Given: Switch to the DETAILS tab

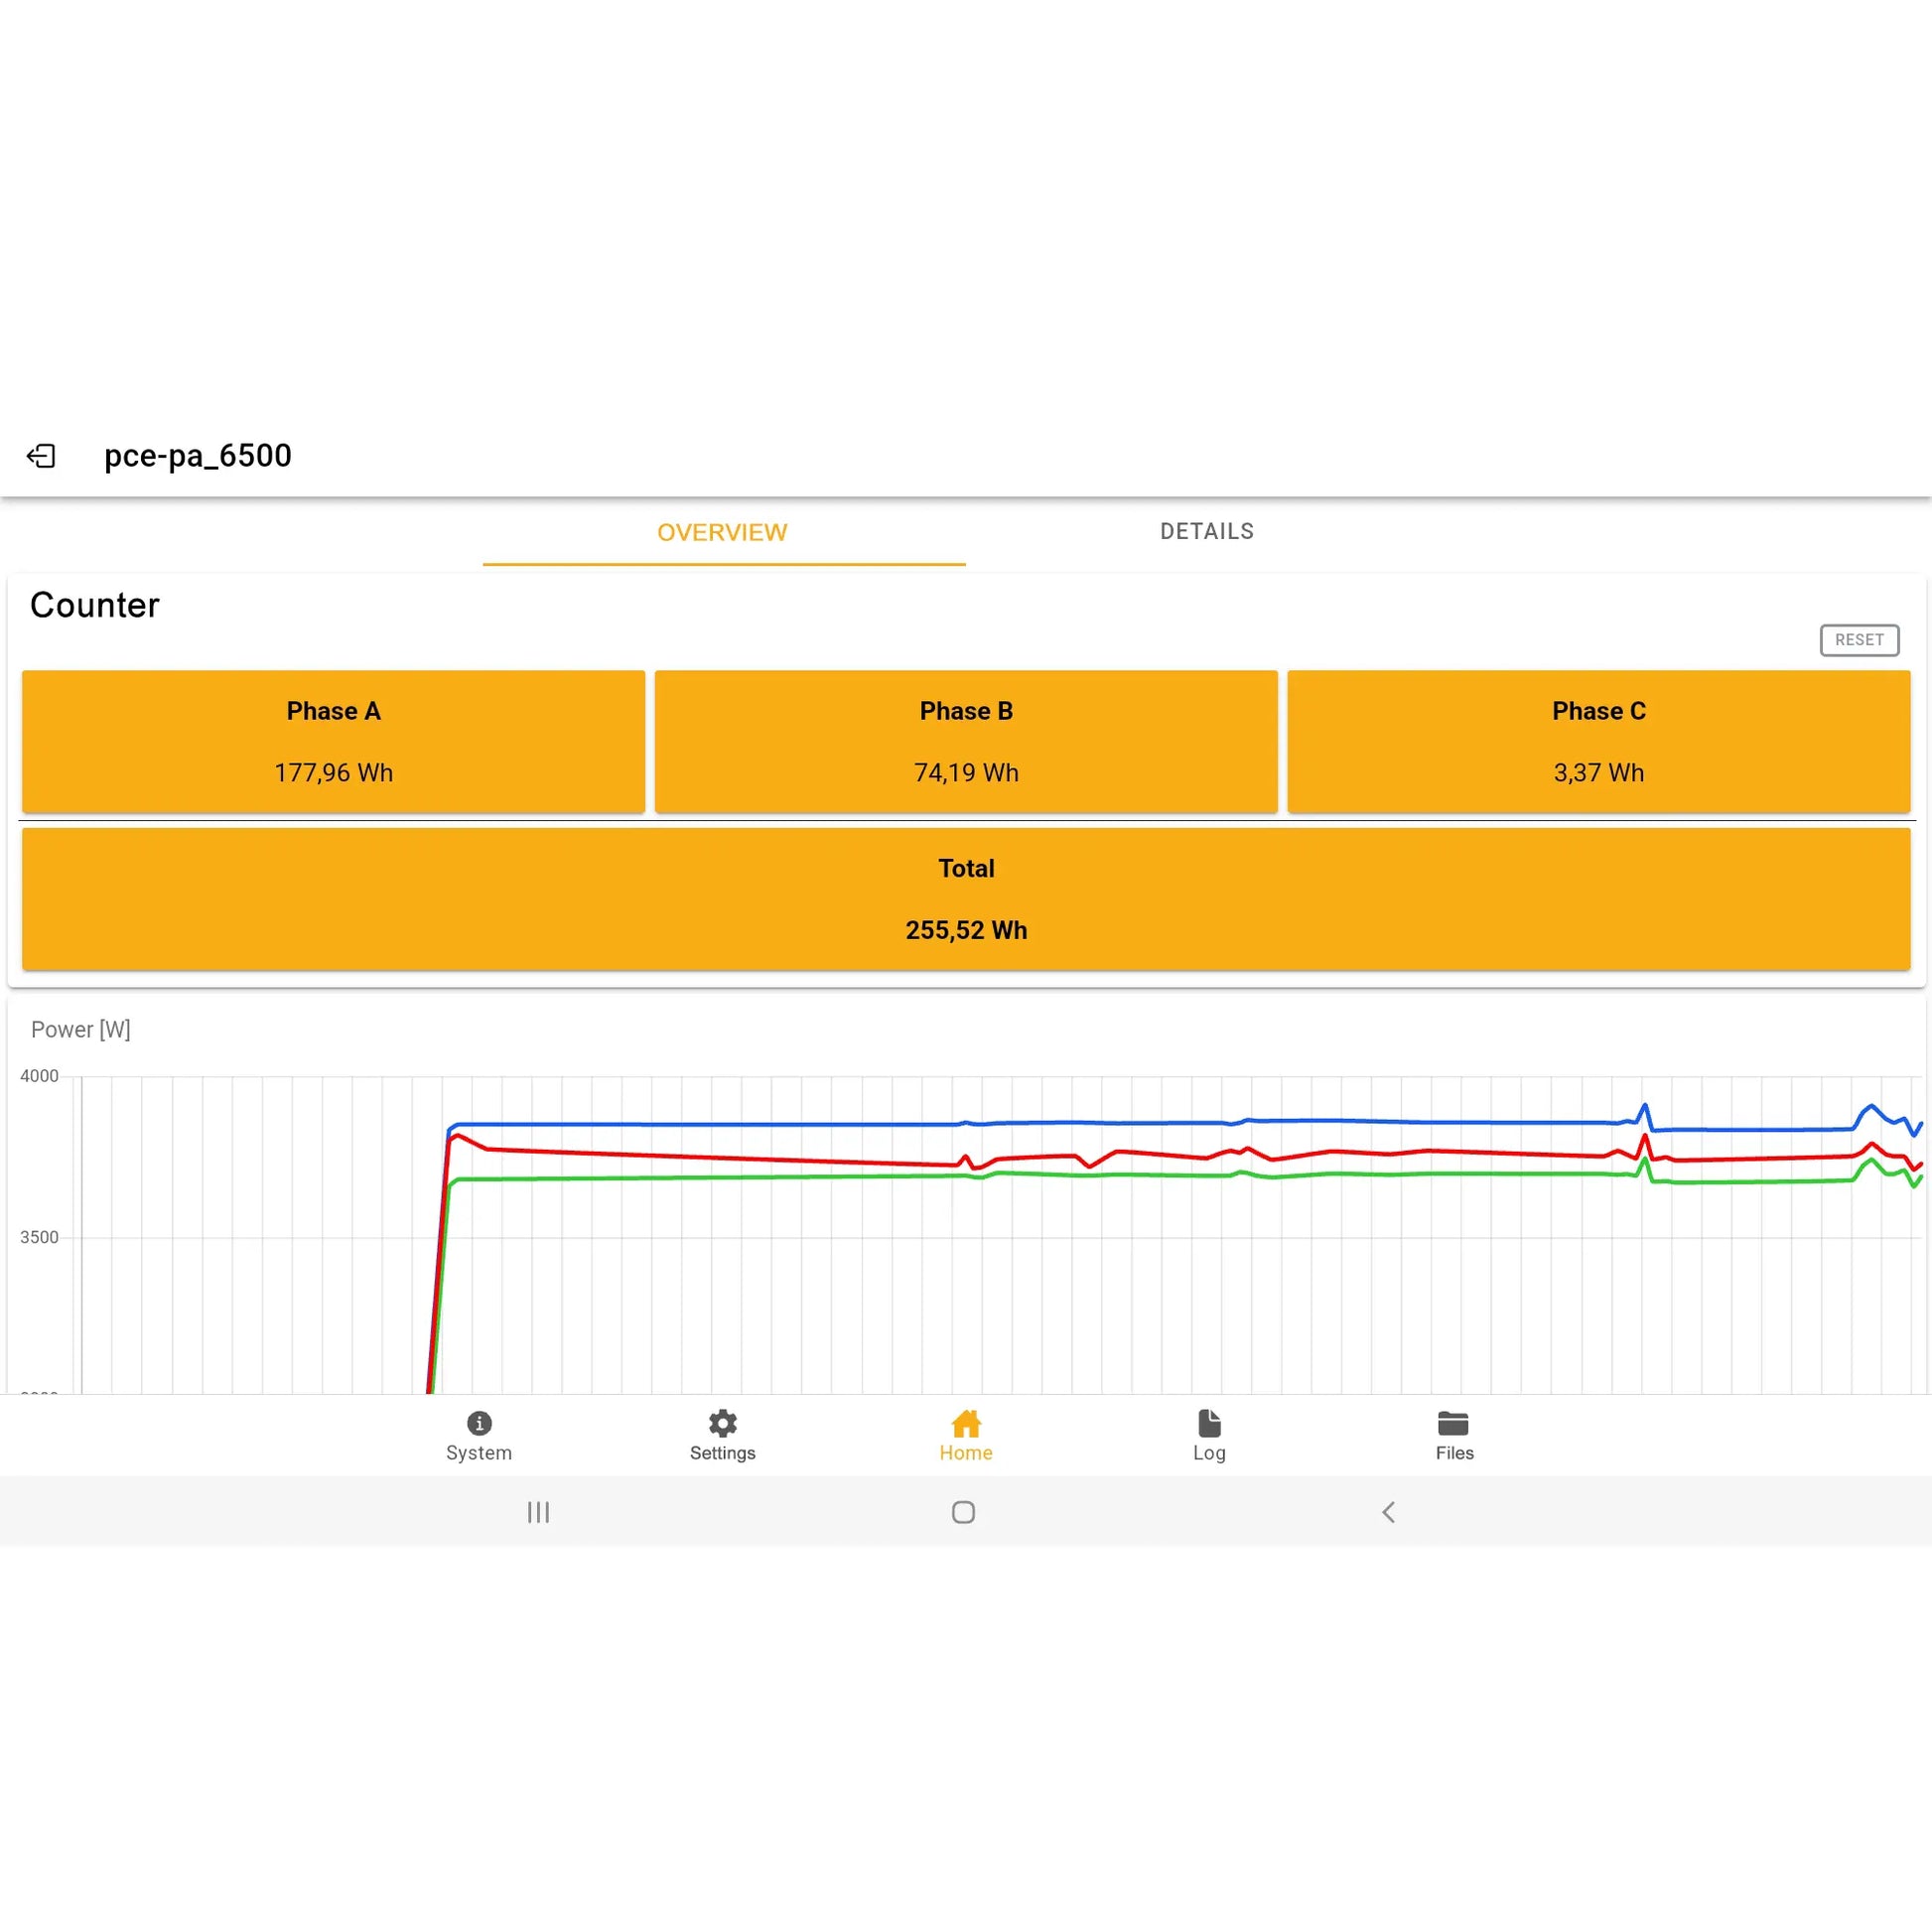Looking at the screenshot, I should pos(1206,531).
